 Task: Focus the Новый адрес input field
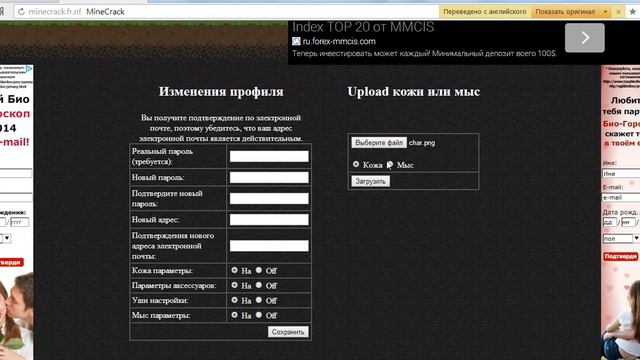269,220
